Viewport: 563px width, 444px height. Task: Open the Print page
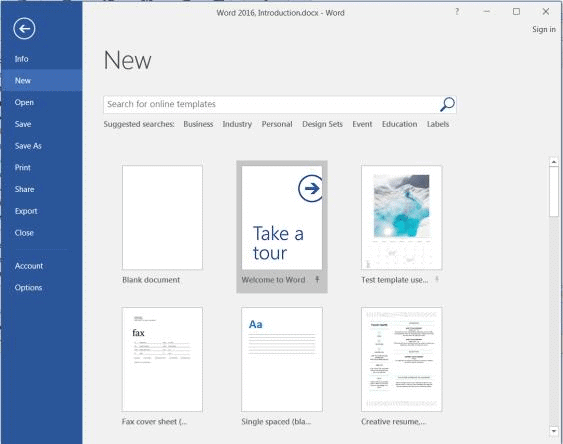point(42,168)
